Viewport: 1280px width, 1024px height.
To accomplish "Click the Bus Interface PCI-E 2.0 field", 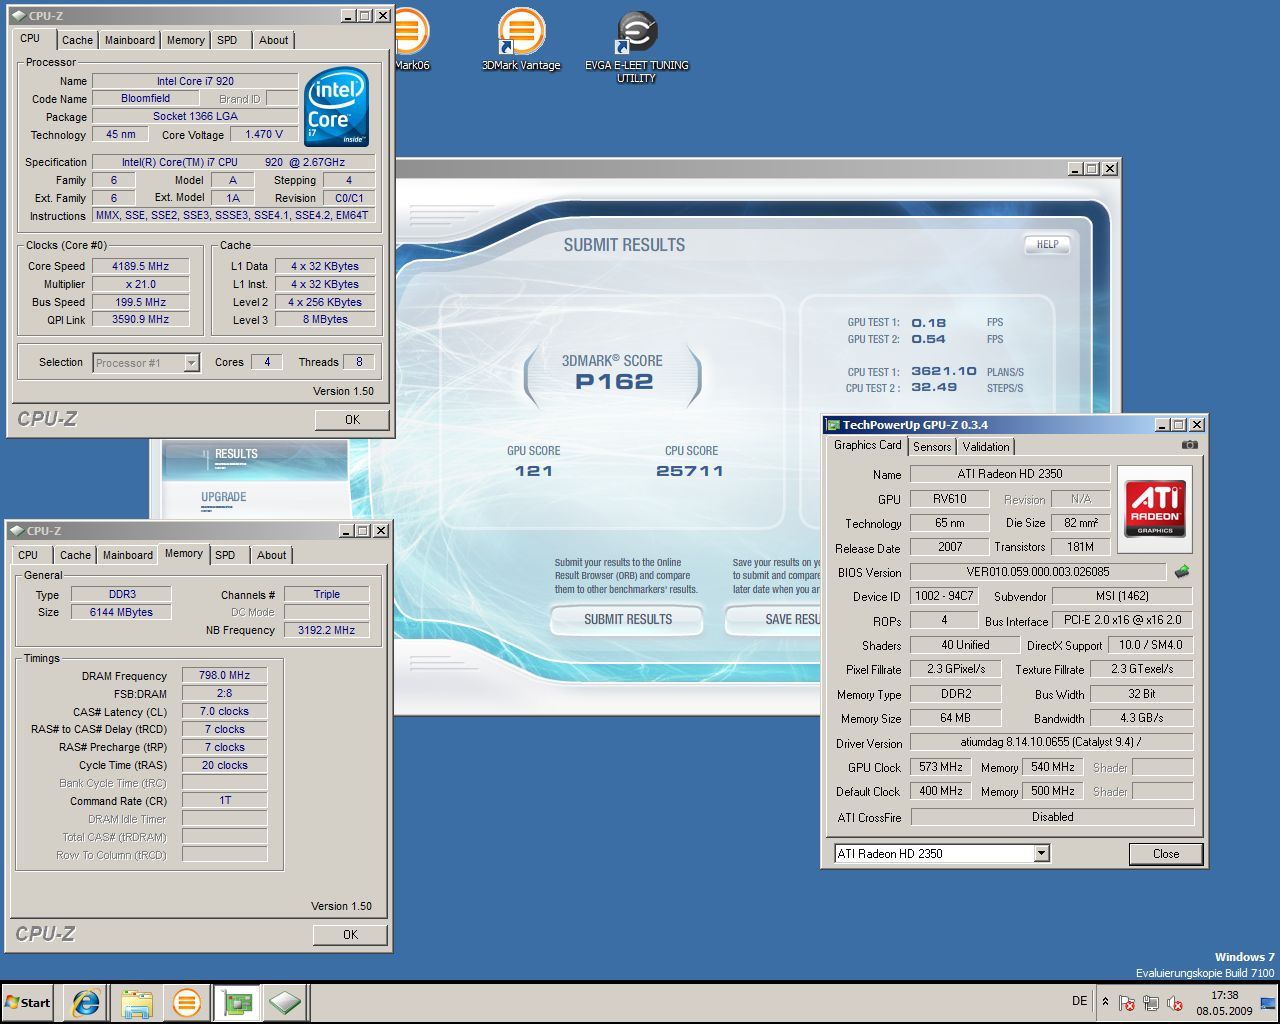I will (x=1123, y=620).
